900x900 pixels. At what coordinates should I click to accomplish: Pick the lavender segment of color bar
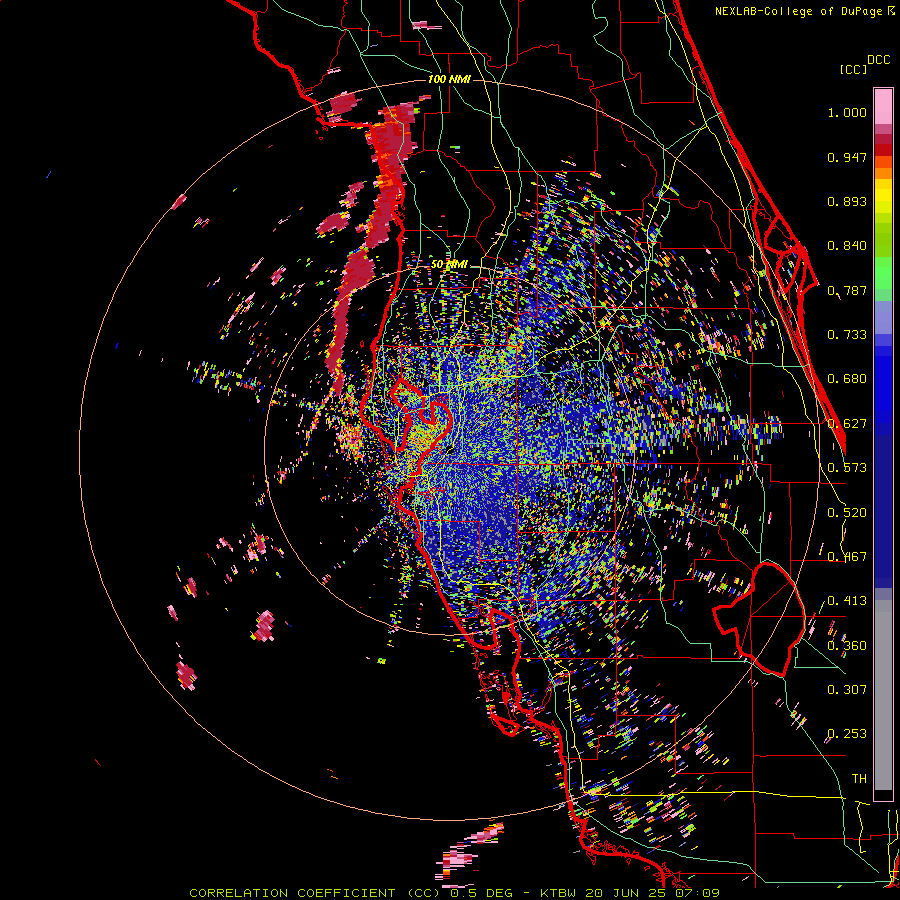point(883,317)
